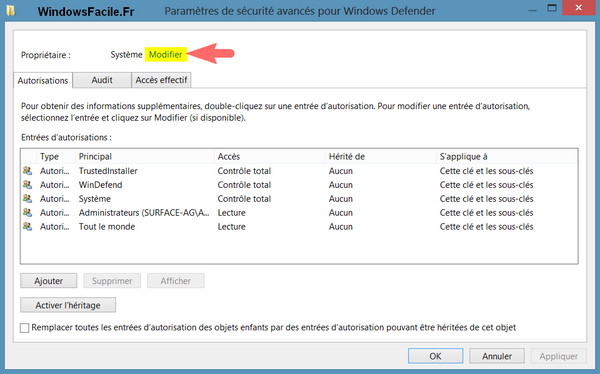Viewport: 600px width, 374px height.
Task: Cancel the dialog with Annuler
Action: click(497, 356)
